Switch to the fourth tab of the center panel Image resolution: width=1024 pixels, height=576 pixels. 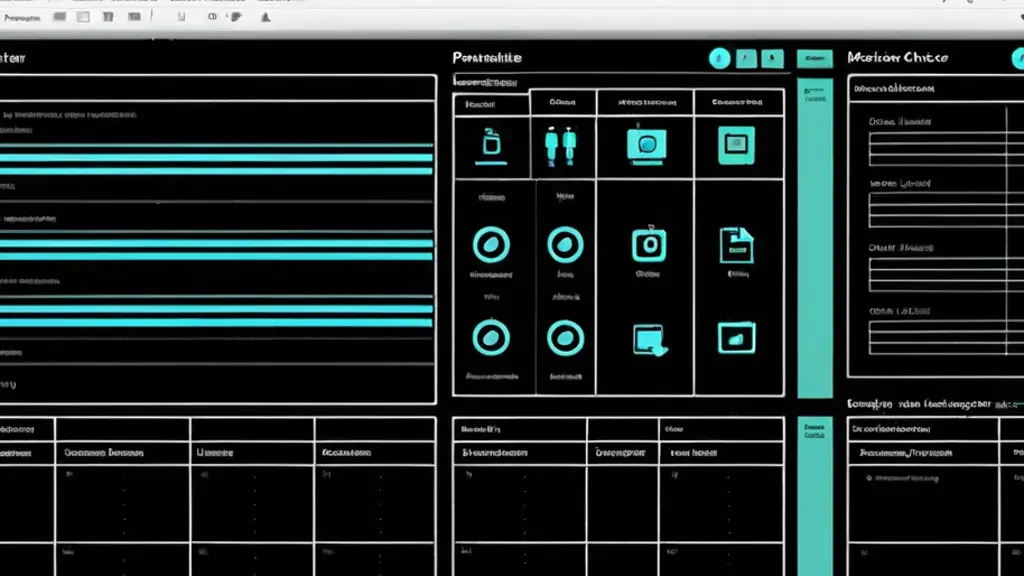point(739,103)
